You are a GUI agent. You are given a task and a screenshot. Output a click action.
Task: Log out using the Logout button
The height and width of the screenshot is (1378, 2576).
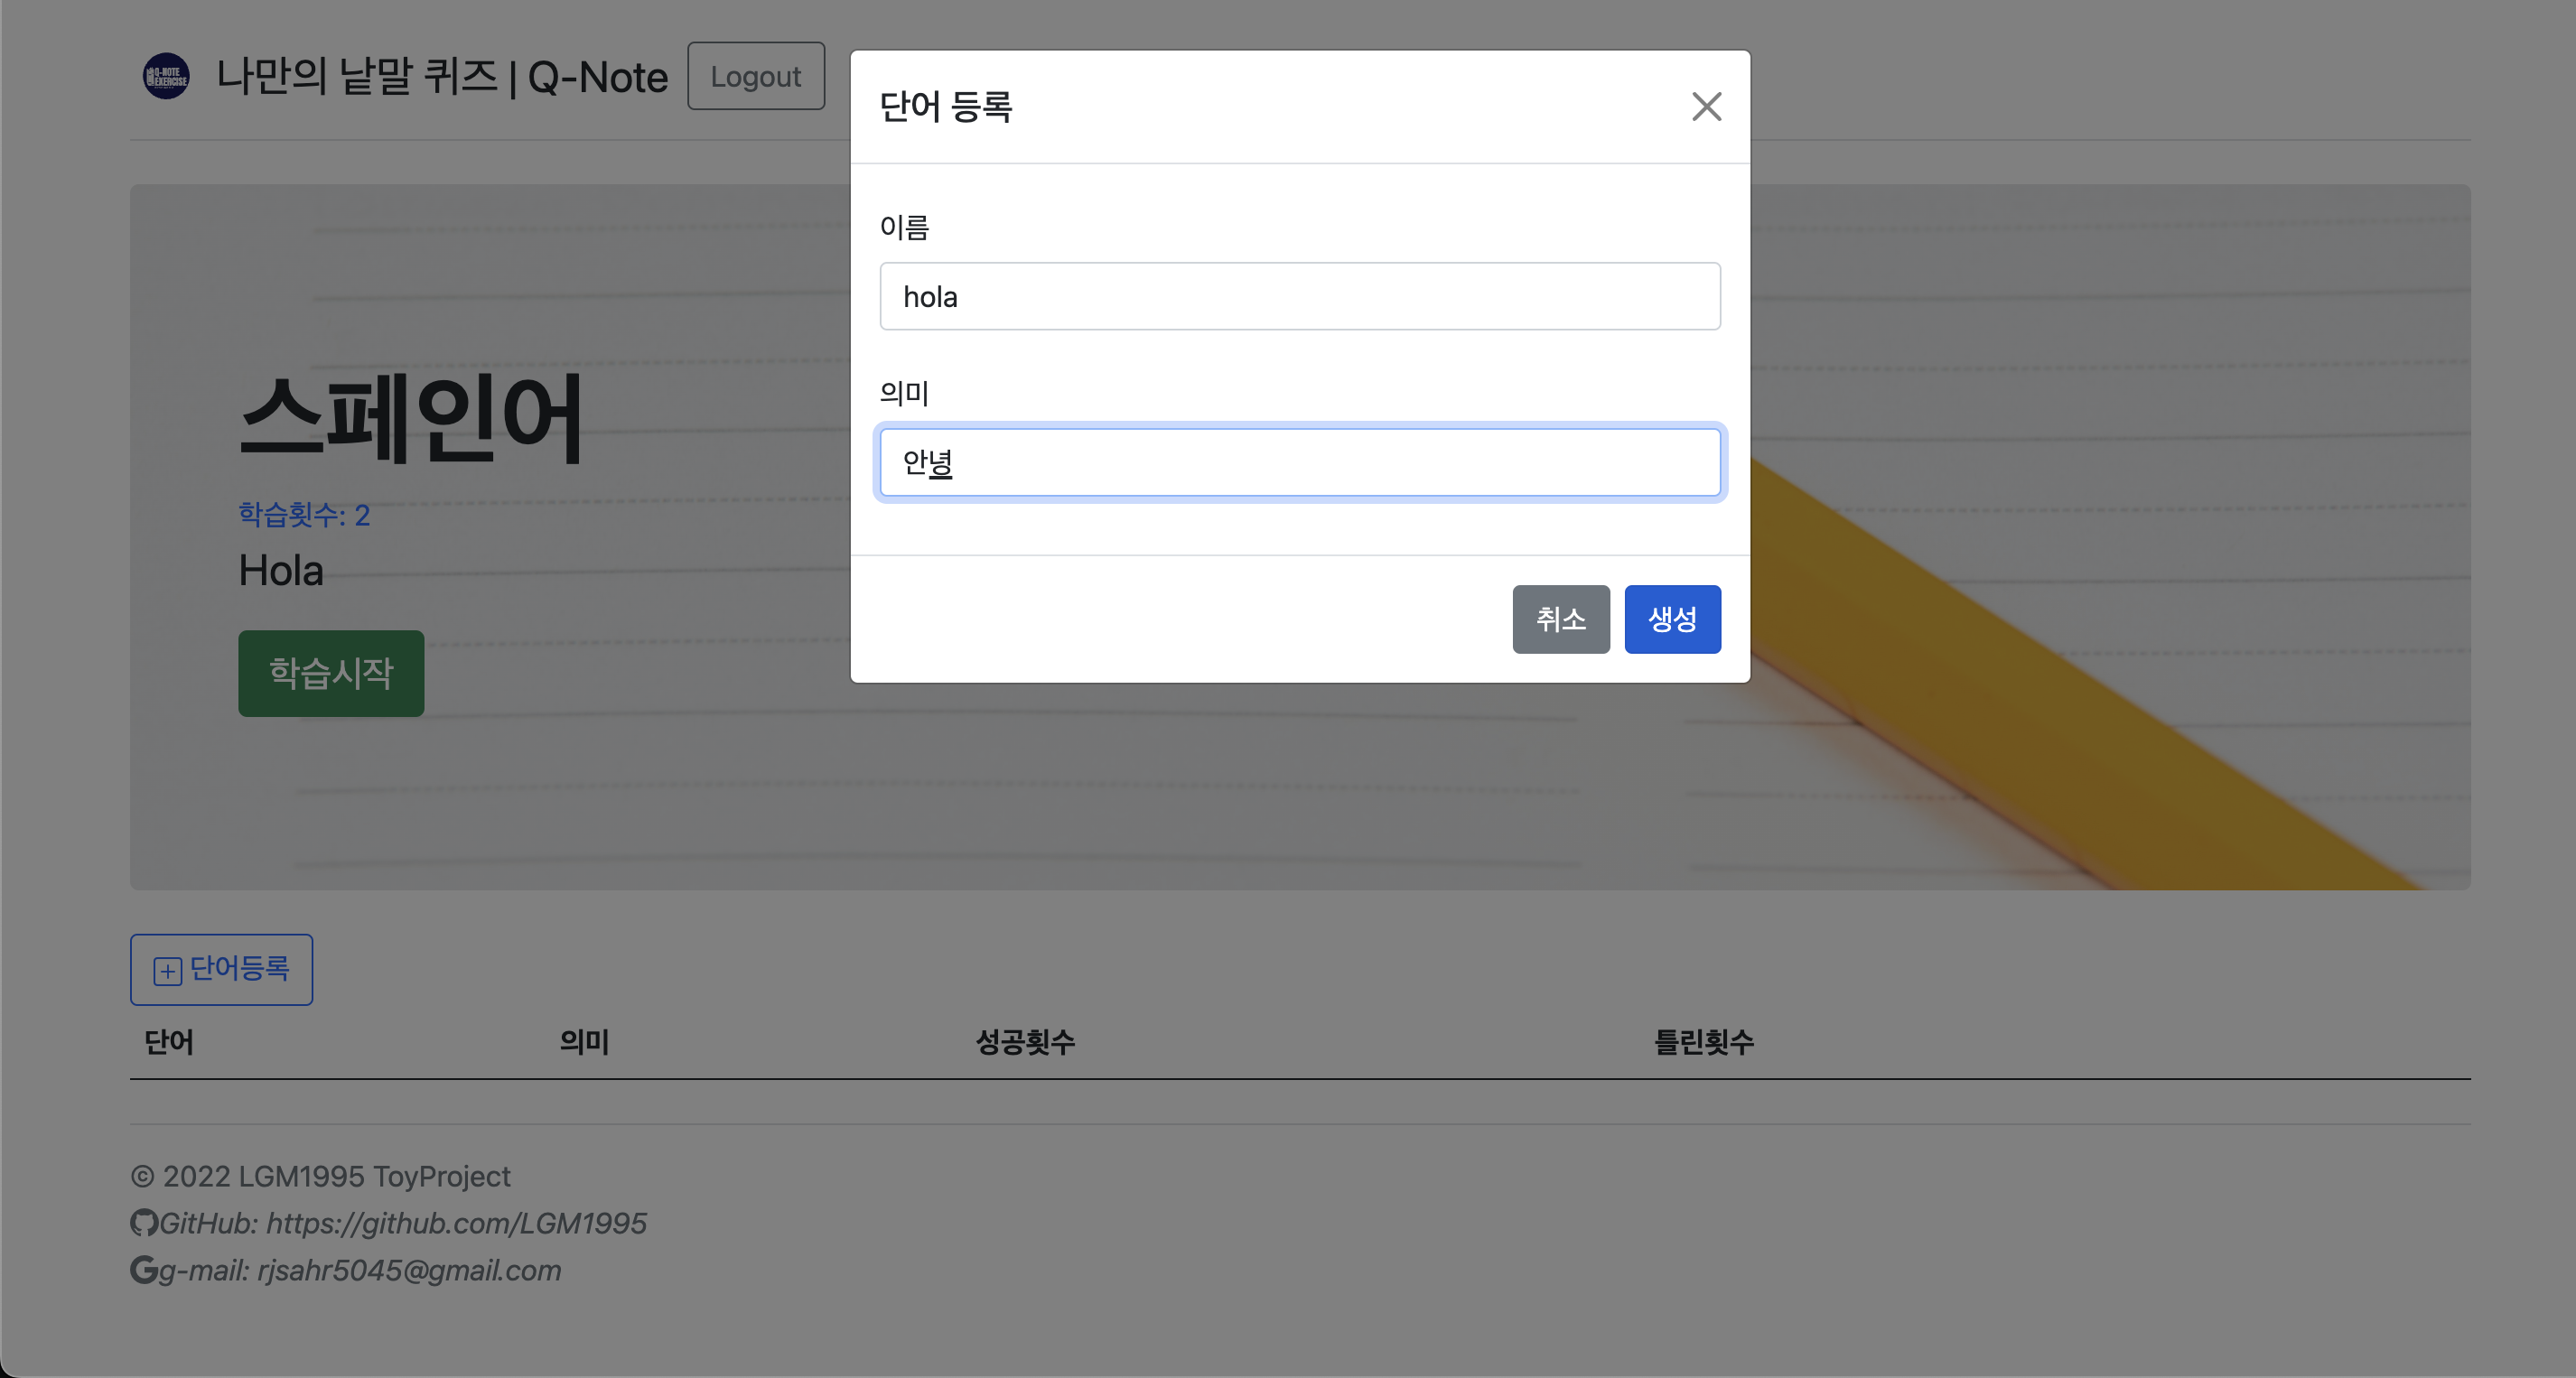tap(756, 76)
